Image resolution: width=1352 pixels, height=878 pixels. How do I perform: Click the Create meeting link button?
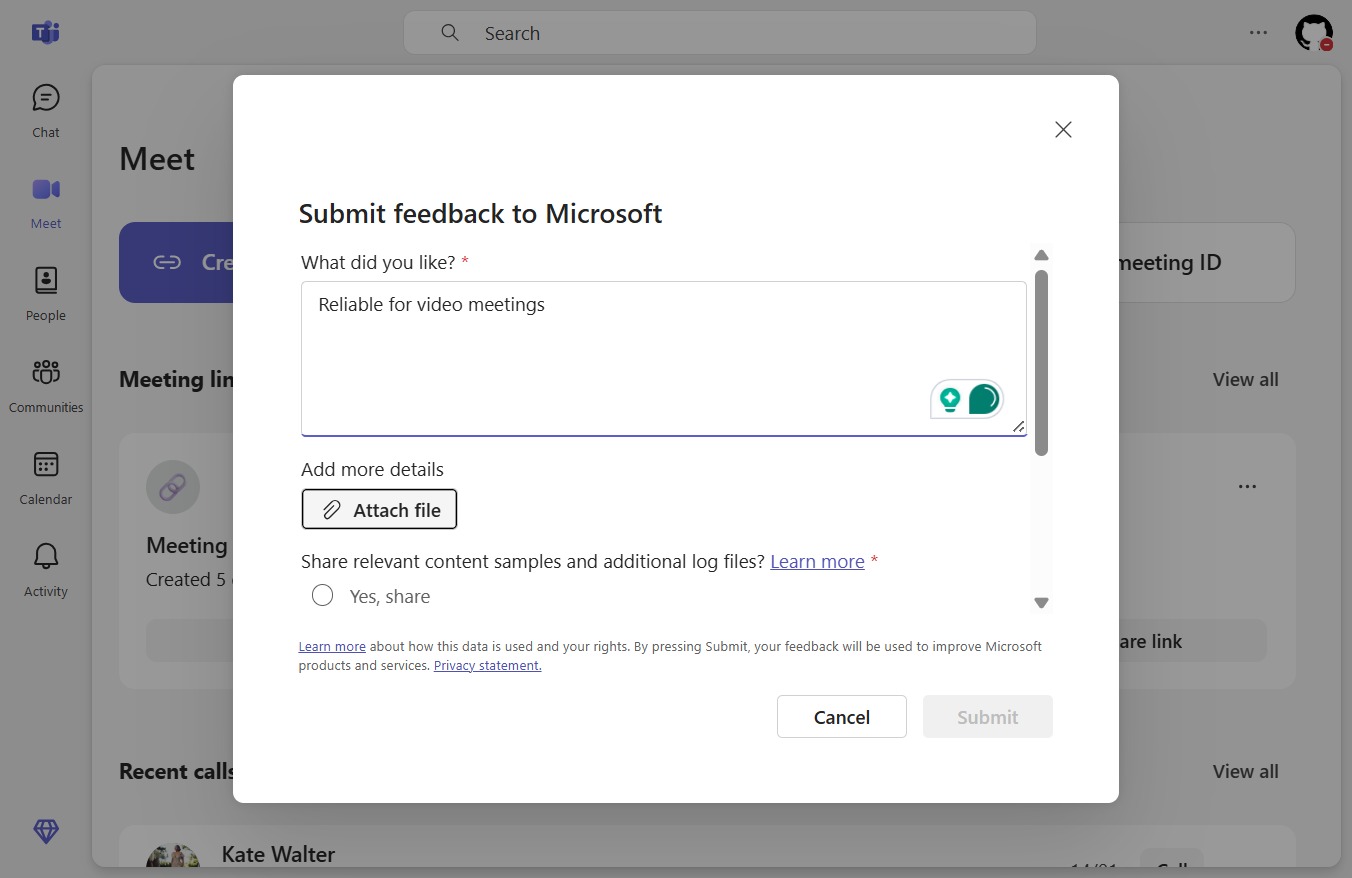coord(176,262)
